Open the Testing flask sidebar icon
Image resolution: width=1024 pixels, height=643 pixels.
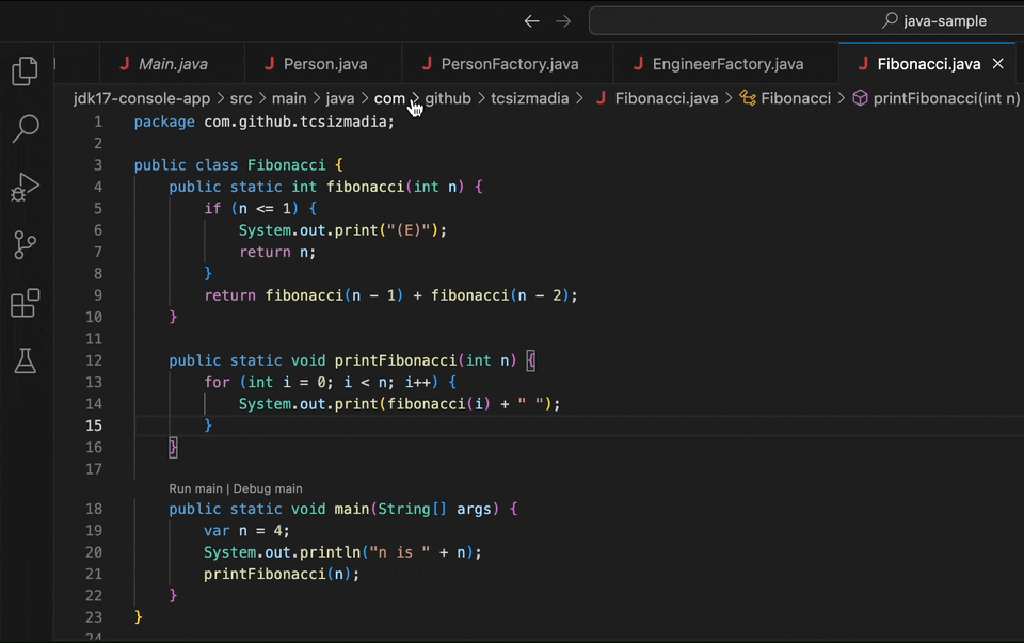point(25,361)
